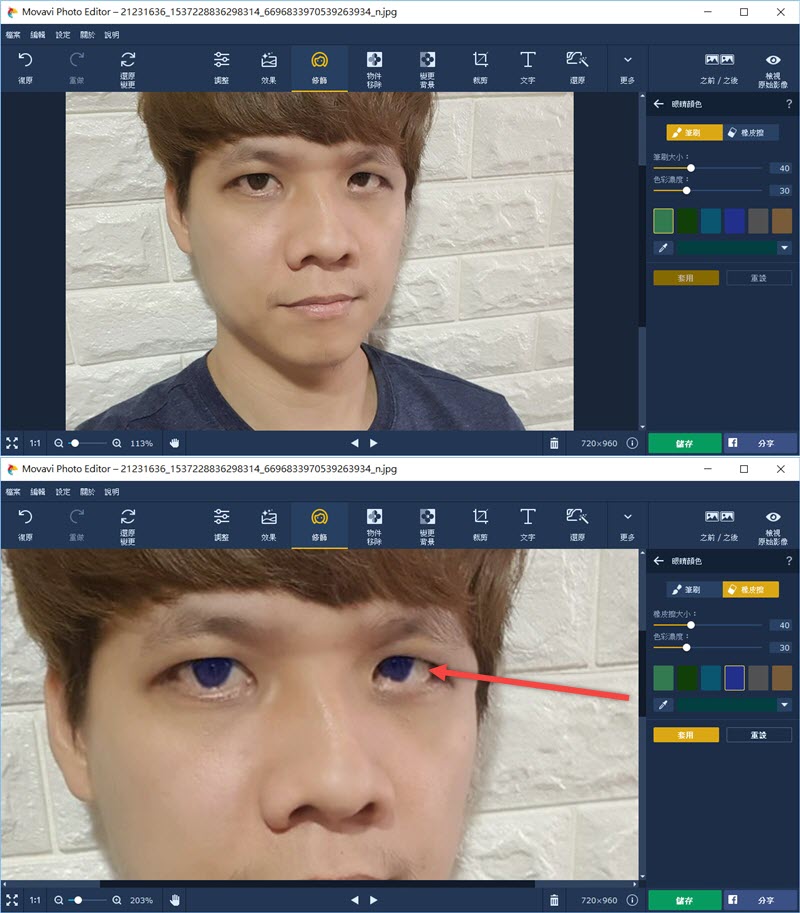Open the File (檔案) menu in top window

(13, 35)
